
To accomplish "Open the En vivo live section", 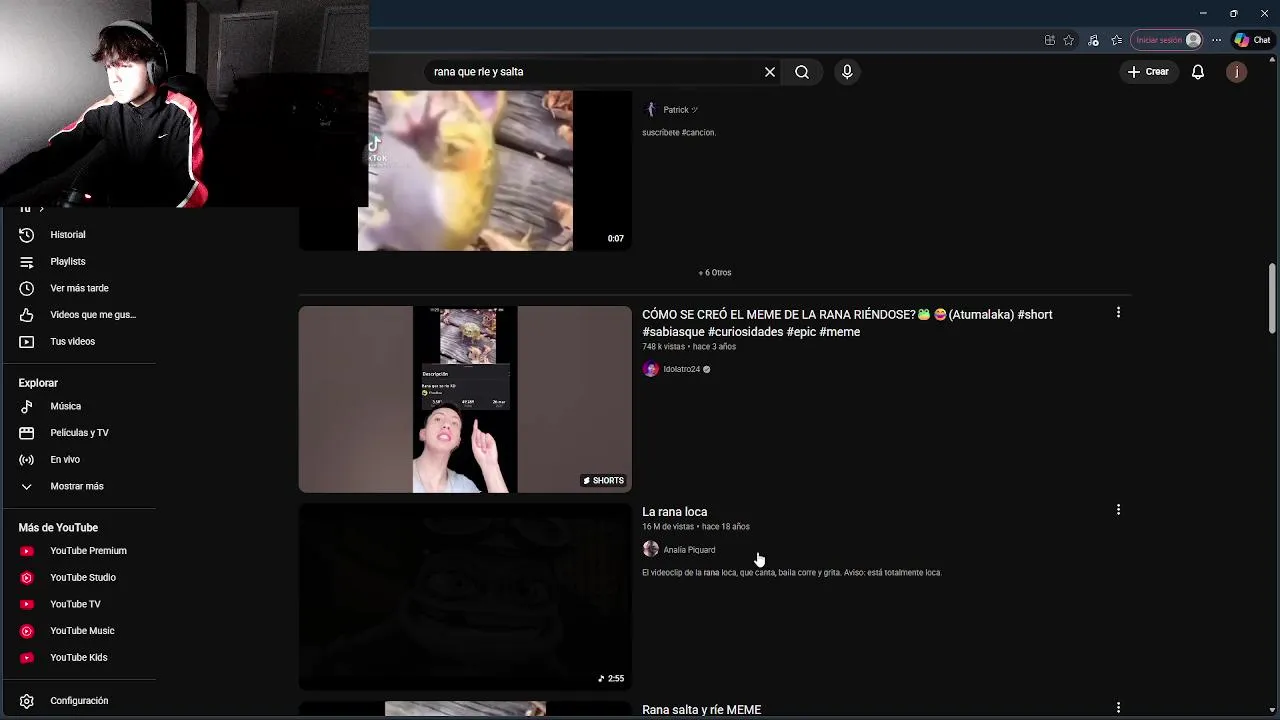I will pyautogui.click(x=65, y=460).
